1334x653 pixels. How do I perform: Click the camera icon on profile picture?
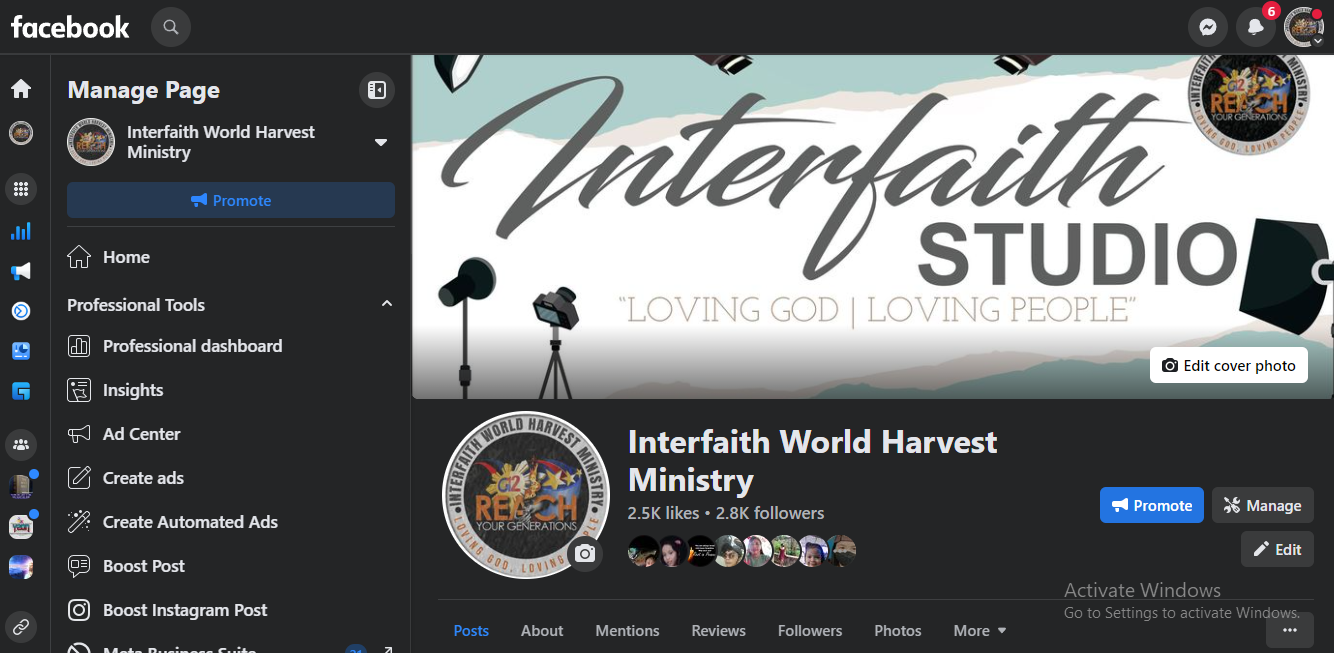(x=585, y=553)
